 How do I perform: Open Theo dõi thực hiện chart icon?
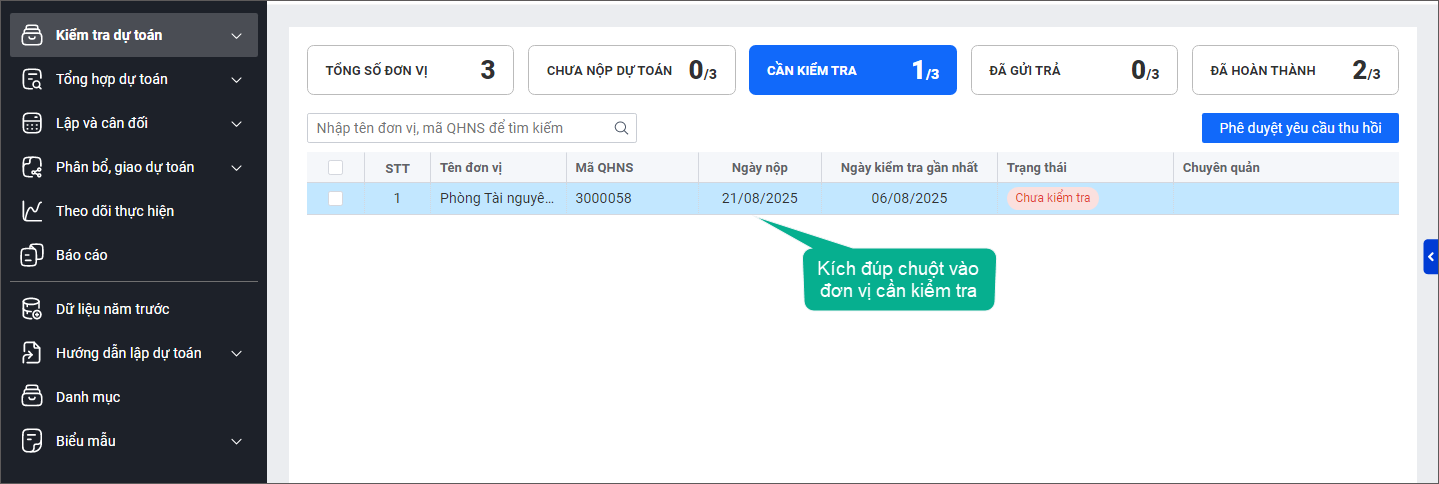[x=32, y=211]
